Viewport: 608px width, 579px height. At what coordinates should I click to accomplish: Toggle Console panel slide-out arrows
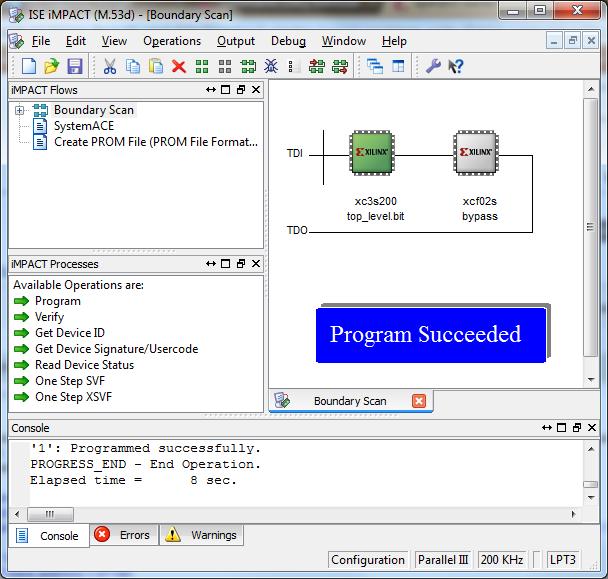click(x=547, y=427)
